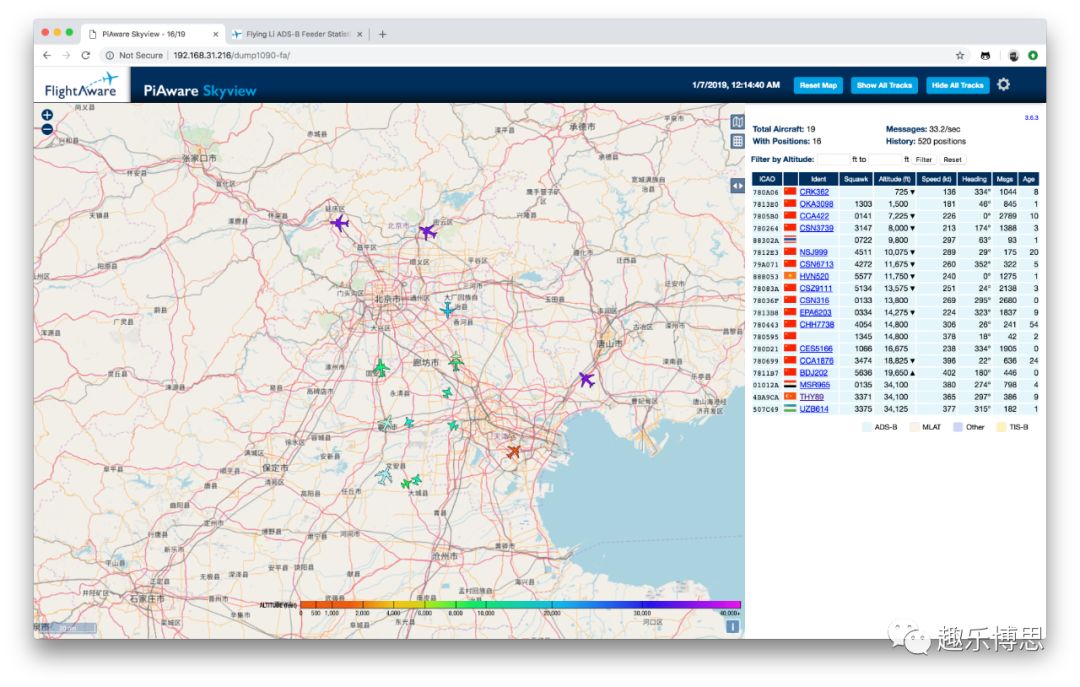Open the CES5166 flight link

click(816, 349)
